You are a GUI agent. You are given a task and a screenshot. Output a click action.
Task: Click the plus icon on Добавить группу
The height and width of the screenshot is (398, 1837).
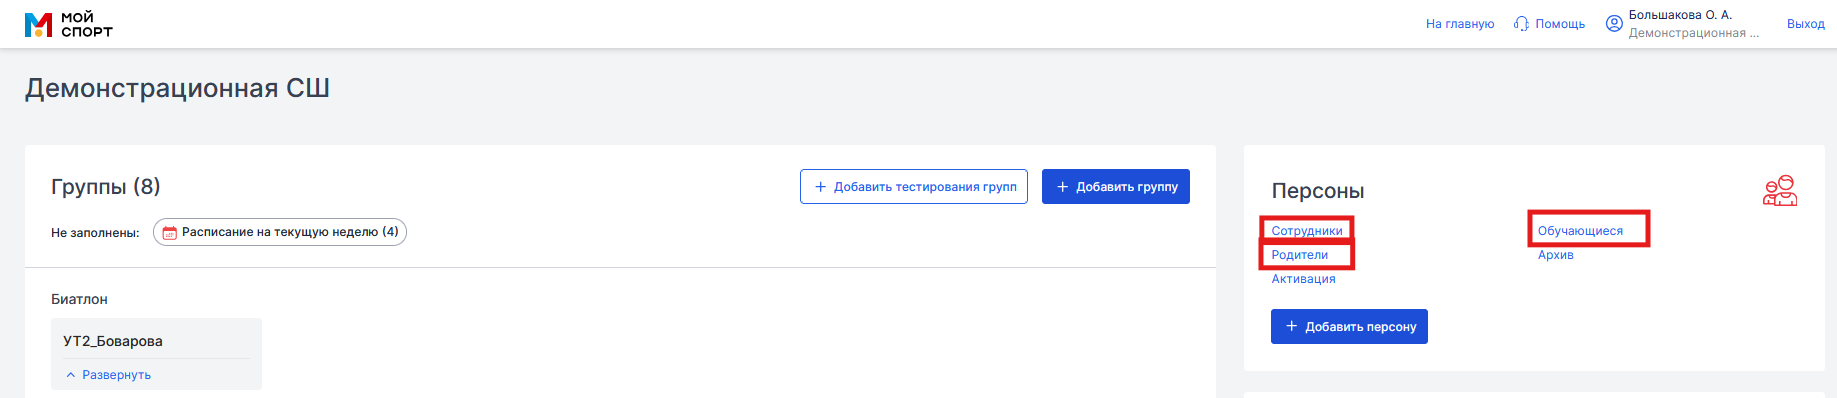pos(1063,187)
